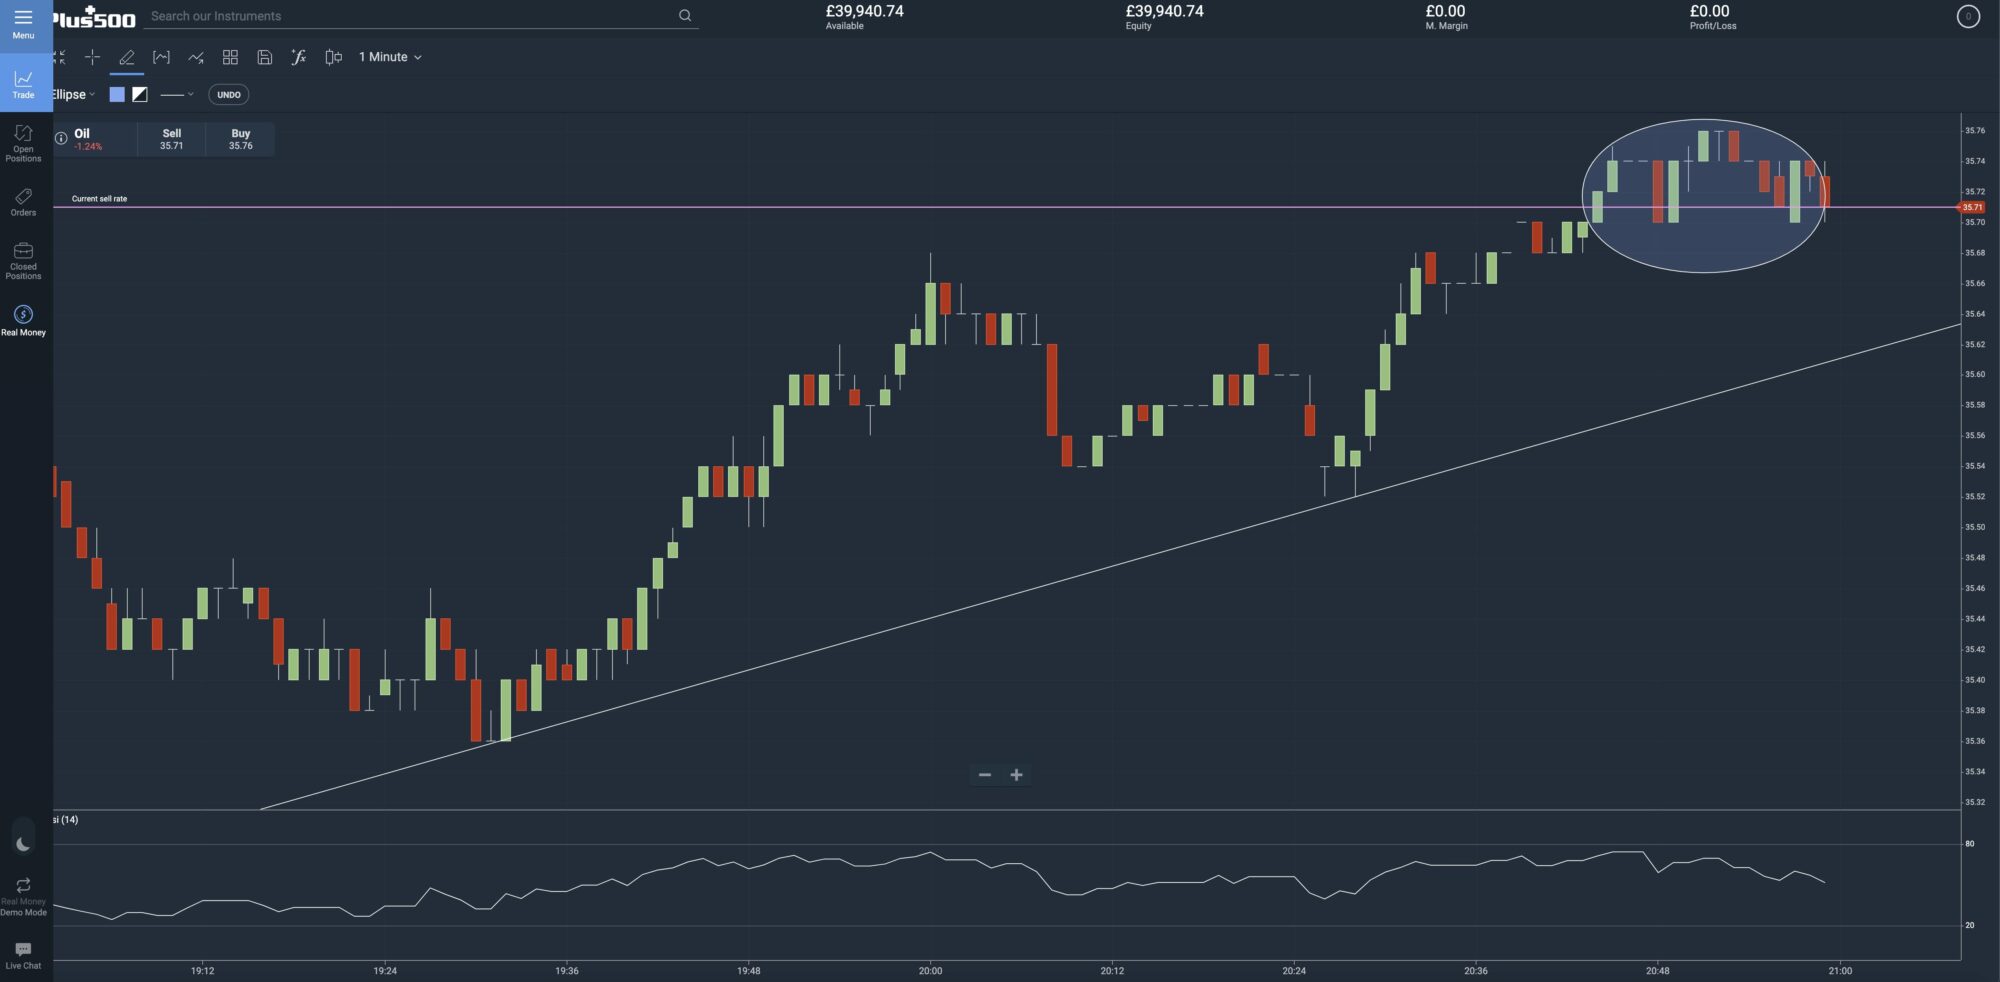The width and height of the screenshot is (2000, 982).
Task: Click the Buy 35.76 button
Action: click(x=240, y=139)
